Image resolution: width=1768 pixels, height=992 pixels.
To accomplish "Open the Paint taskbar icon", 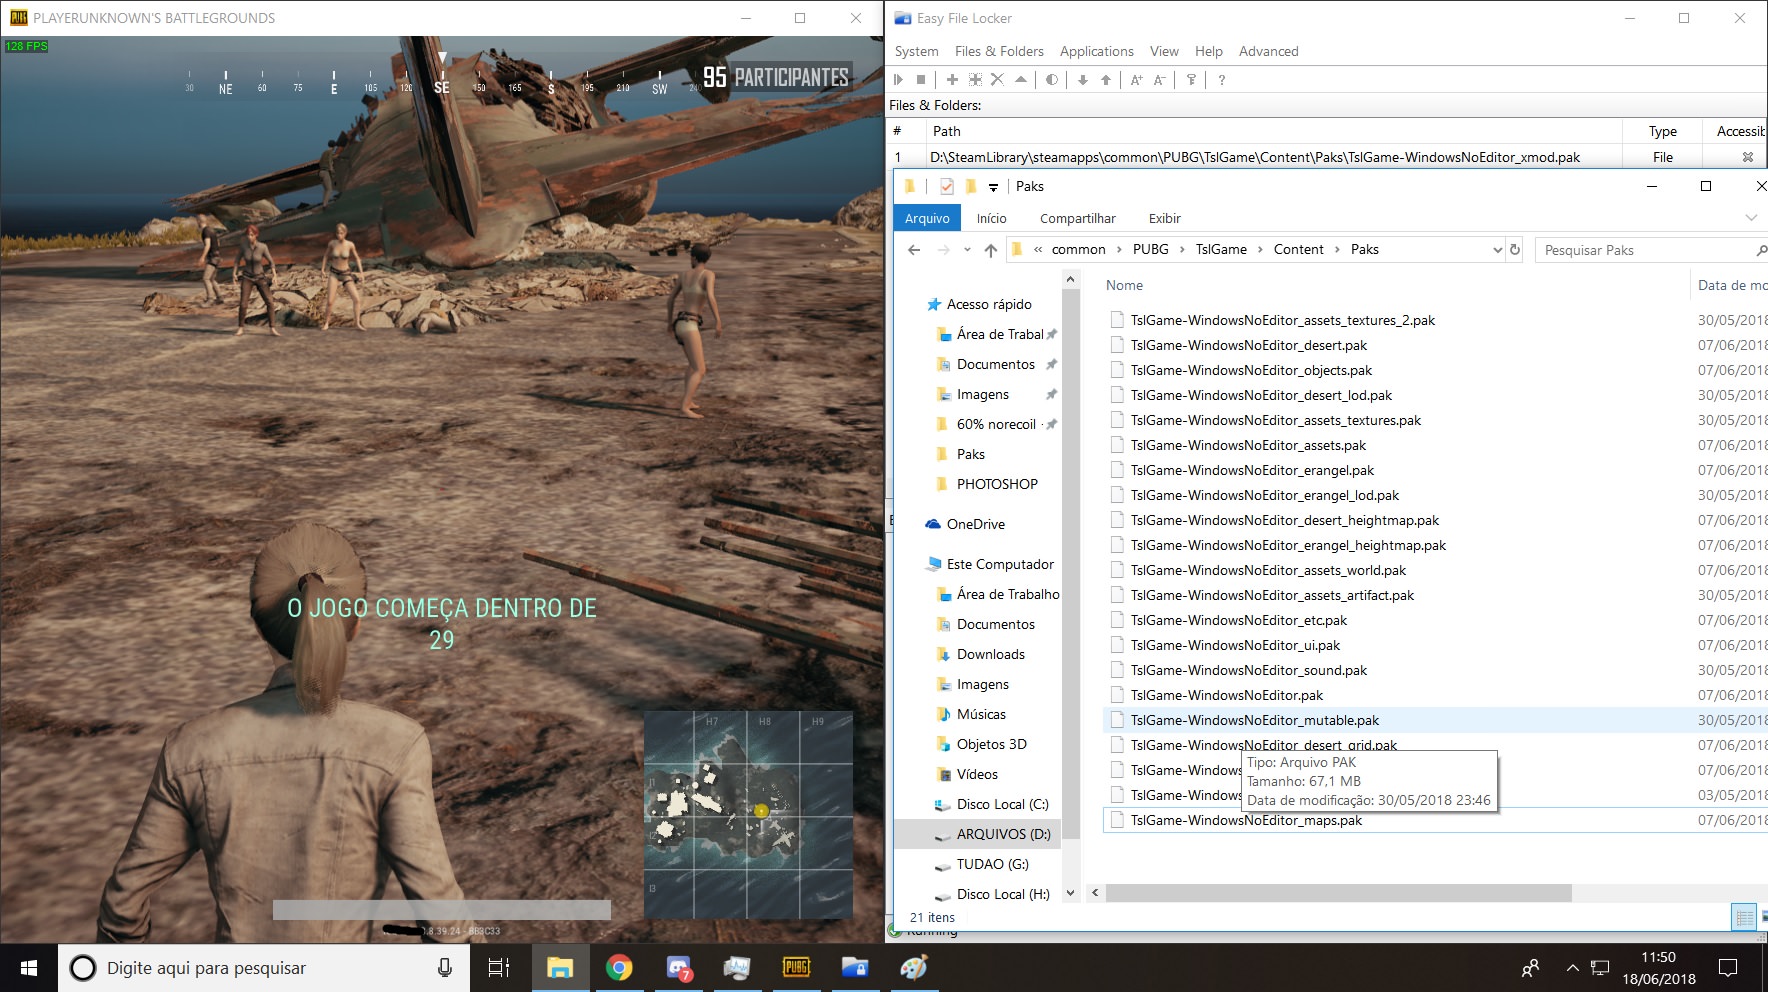I will [914, 967].
